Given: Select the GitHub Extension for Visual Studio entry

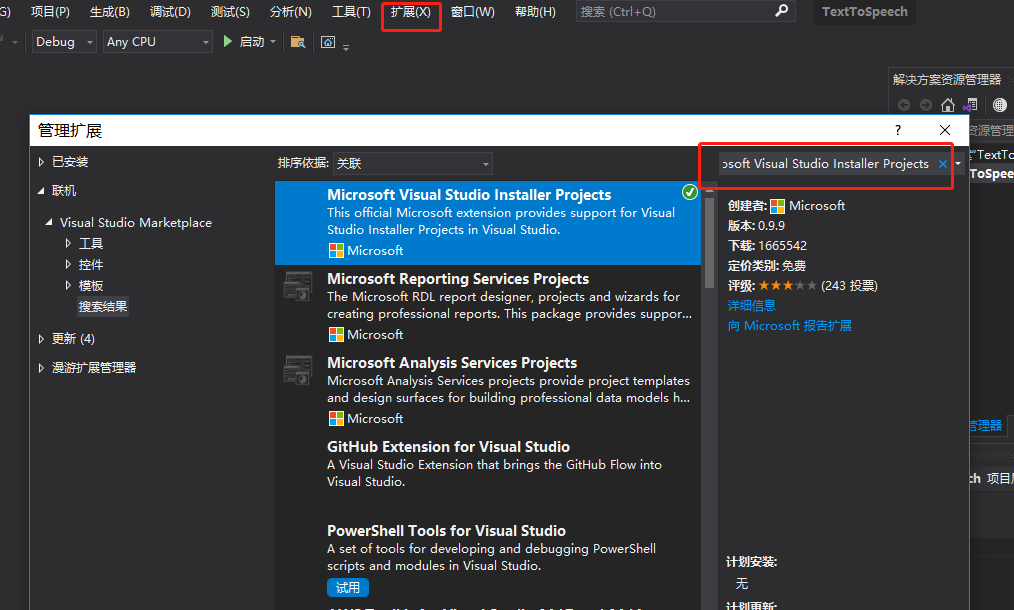Looking at the screenshot, I should pyautogui.click(x=488, y=475).
